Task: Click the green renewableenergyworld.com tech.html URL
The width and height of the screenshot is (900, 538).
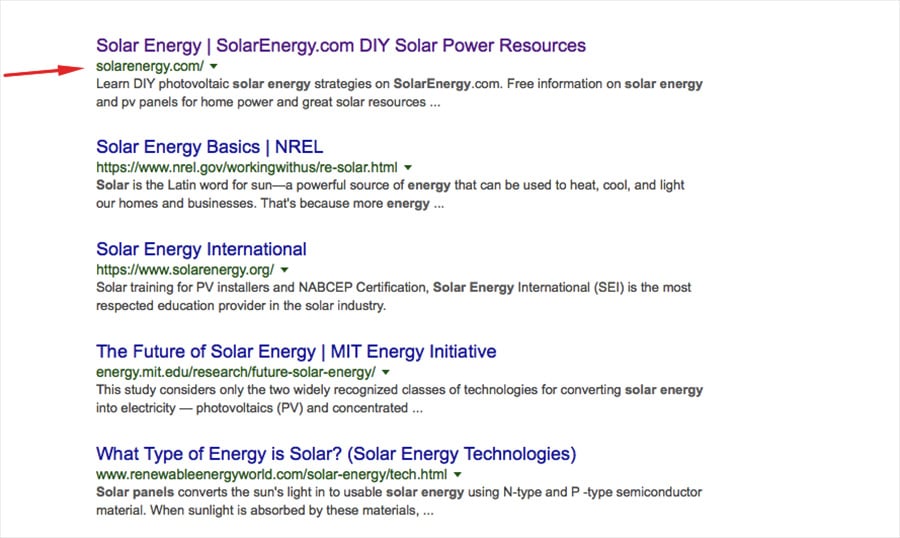Action: point(271,474)
